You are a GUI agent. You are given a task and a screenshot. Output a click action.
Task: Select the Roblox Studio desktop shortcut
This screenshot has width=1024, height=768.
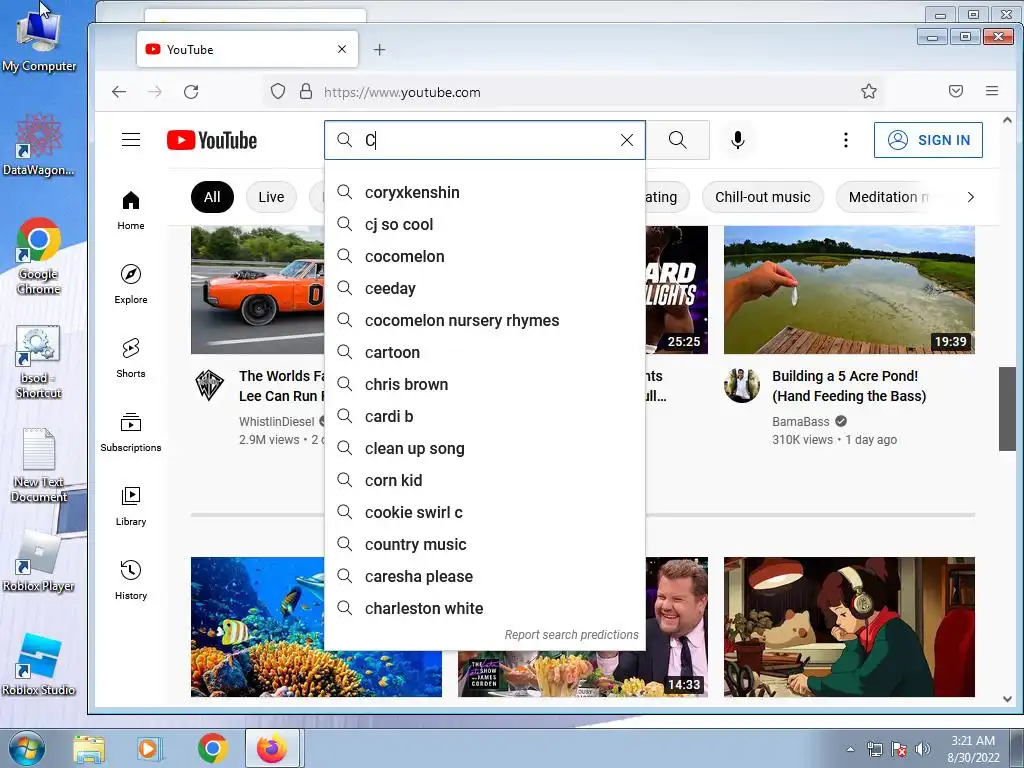39,665
